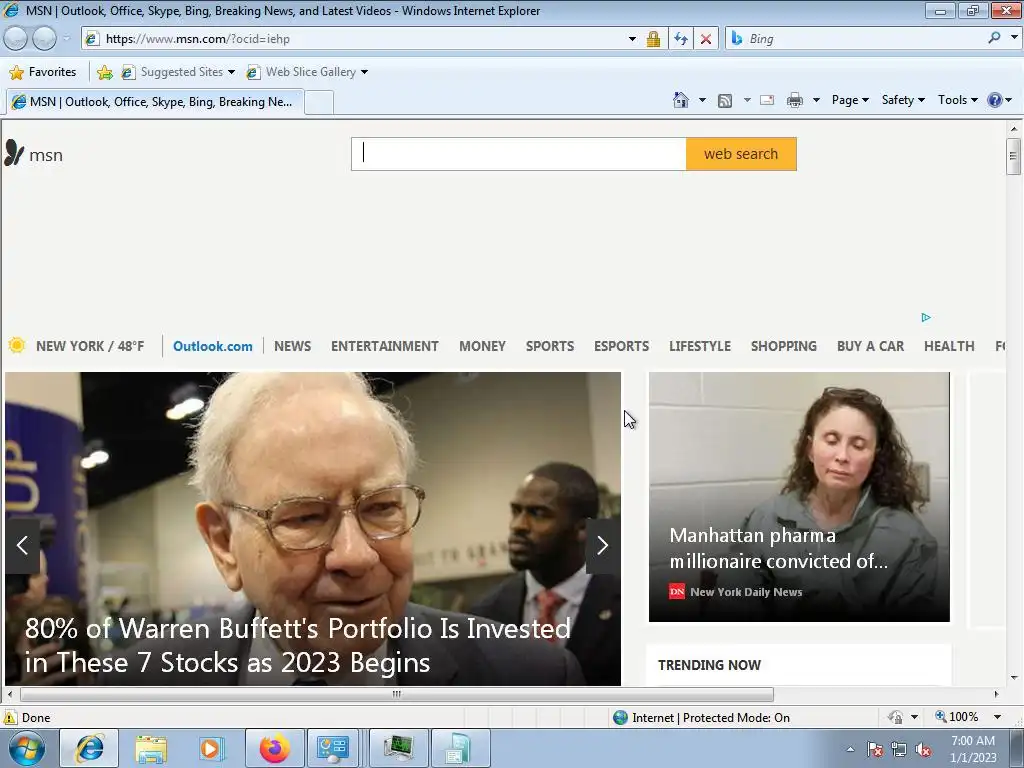Click the Back navigation button

(16, 39)
